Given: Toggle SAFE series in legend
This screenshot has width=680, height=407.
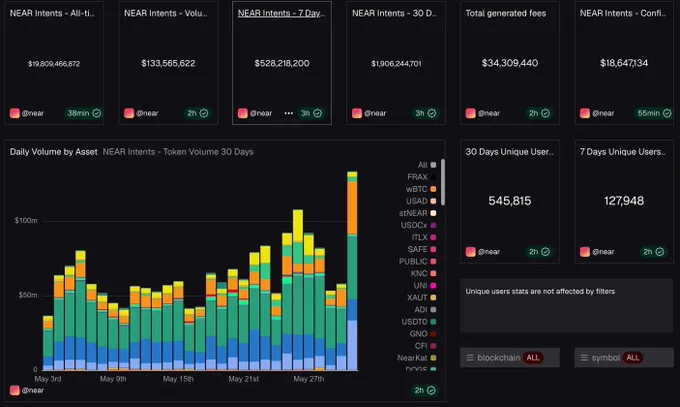Looking at the screenshot, I should 422,249.
